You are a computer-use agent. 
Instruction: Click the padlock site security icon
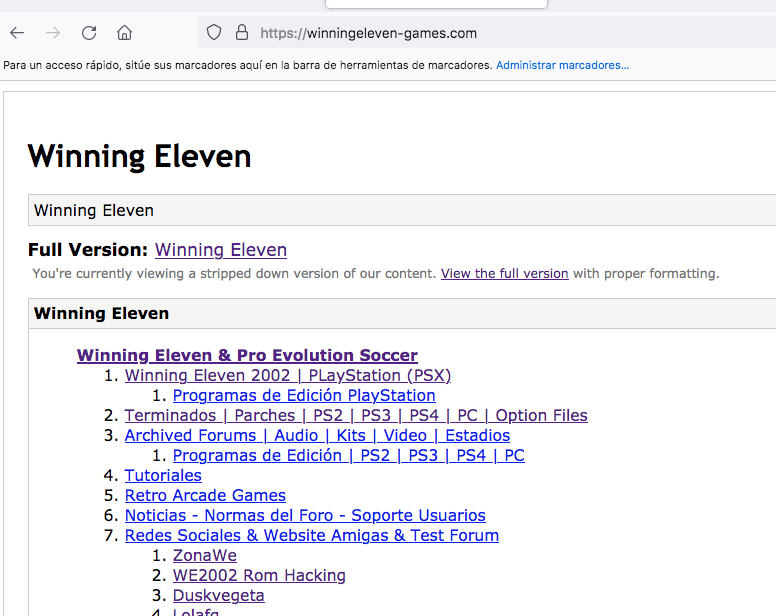pyautogui.click(x=242, y=33)
